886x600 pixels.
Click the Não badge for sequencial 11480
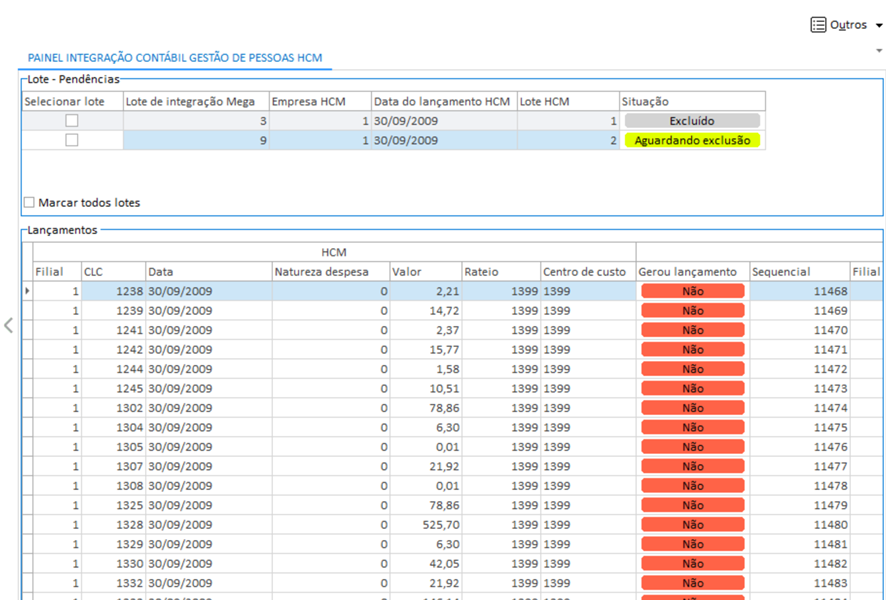click(x=692, y=525)
